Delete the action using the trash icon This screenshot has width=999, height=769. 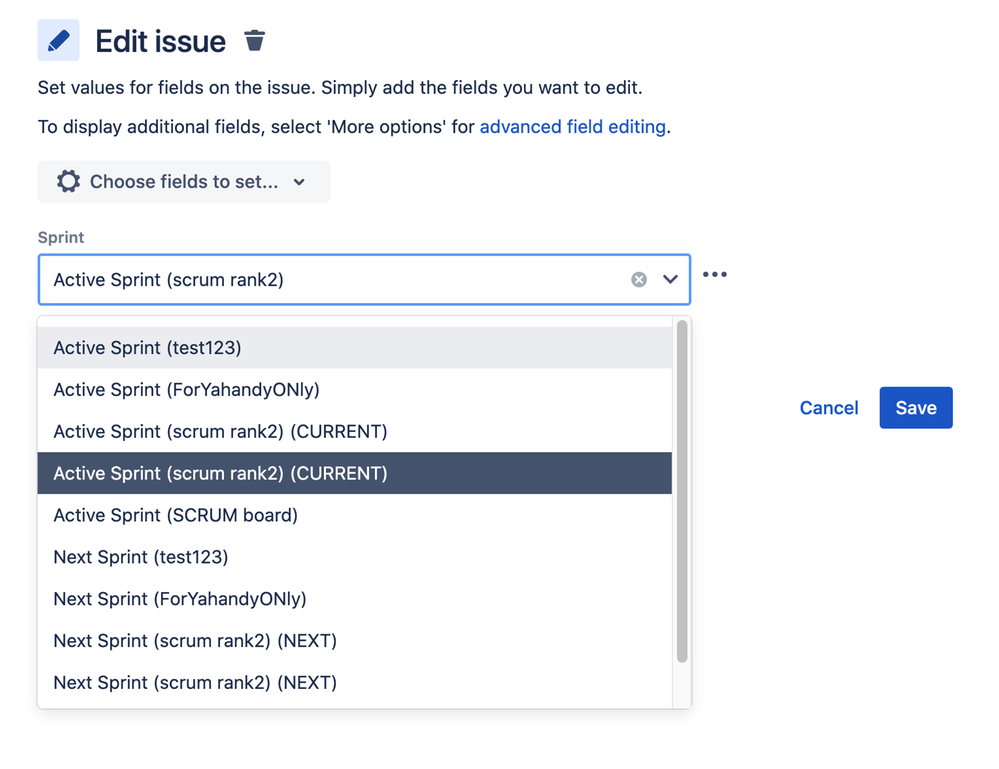click(x=255, y=41)
